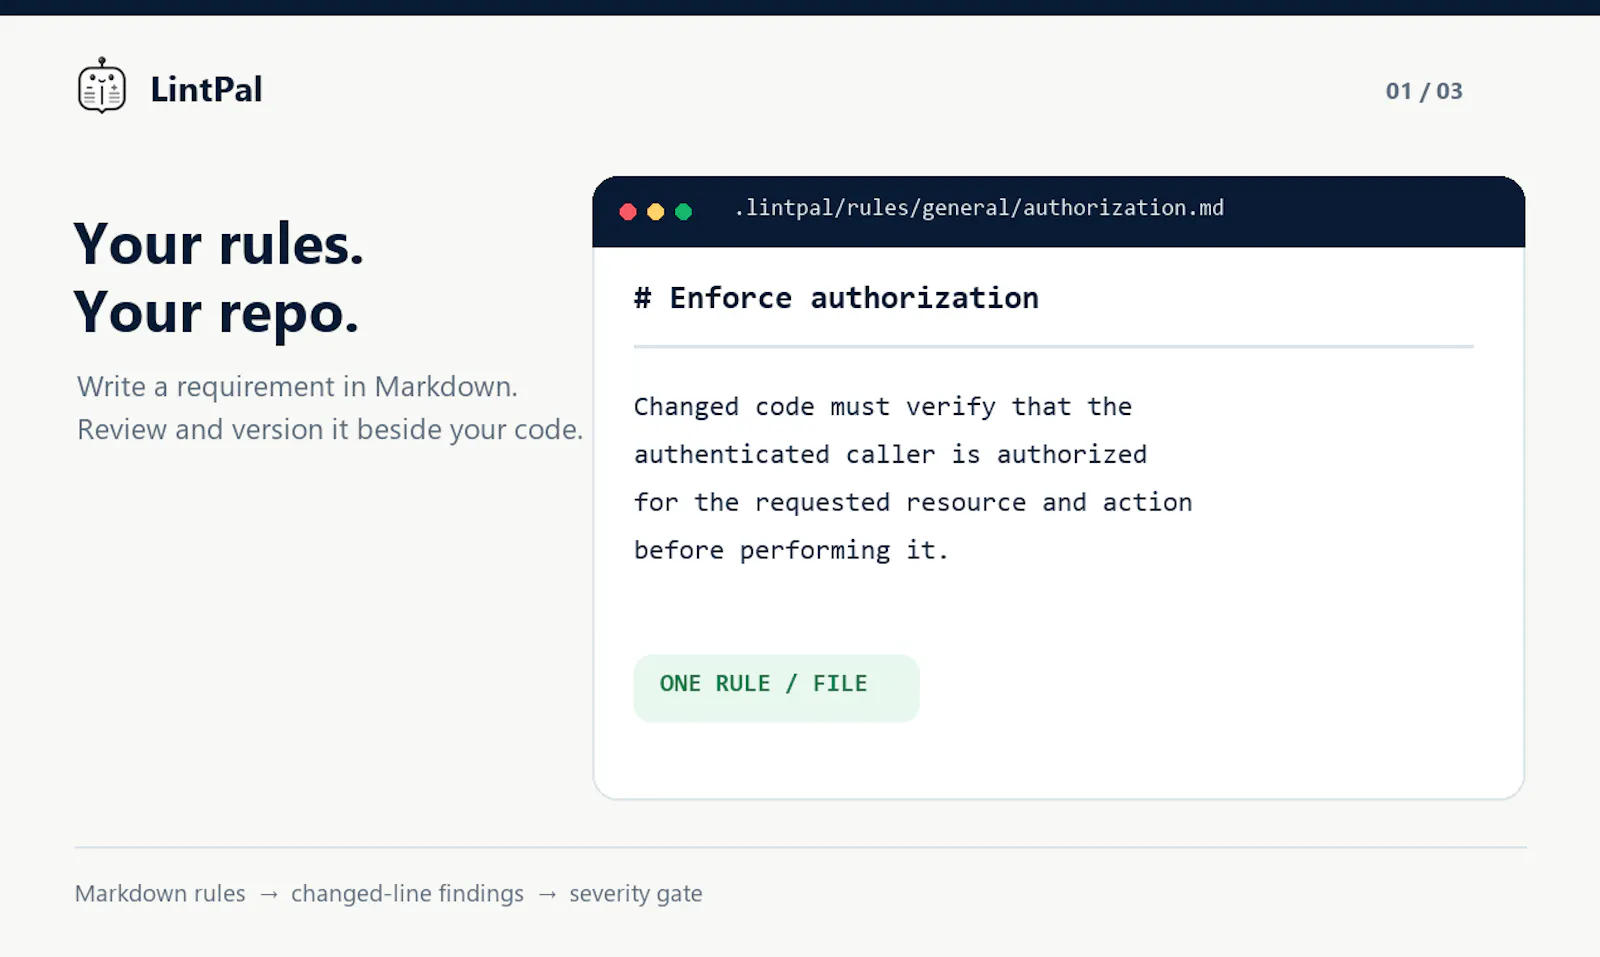This screenshot has height=957, width=1600.
Task: Click the yellow window dot in the code card
Action: tap(656, 211)
